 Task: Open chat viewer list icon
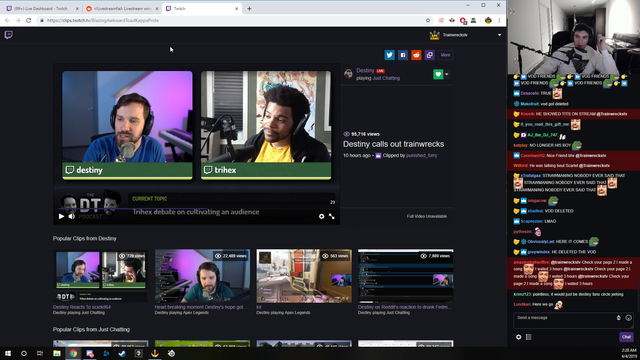click(529, 337)
